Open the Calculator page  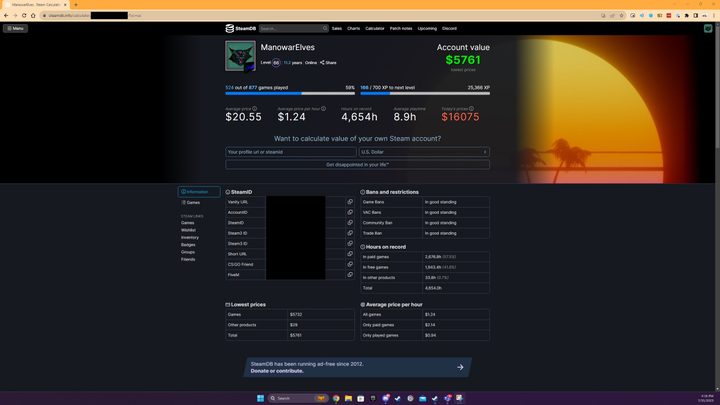coord(375,28)
